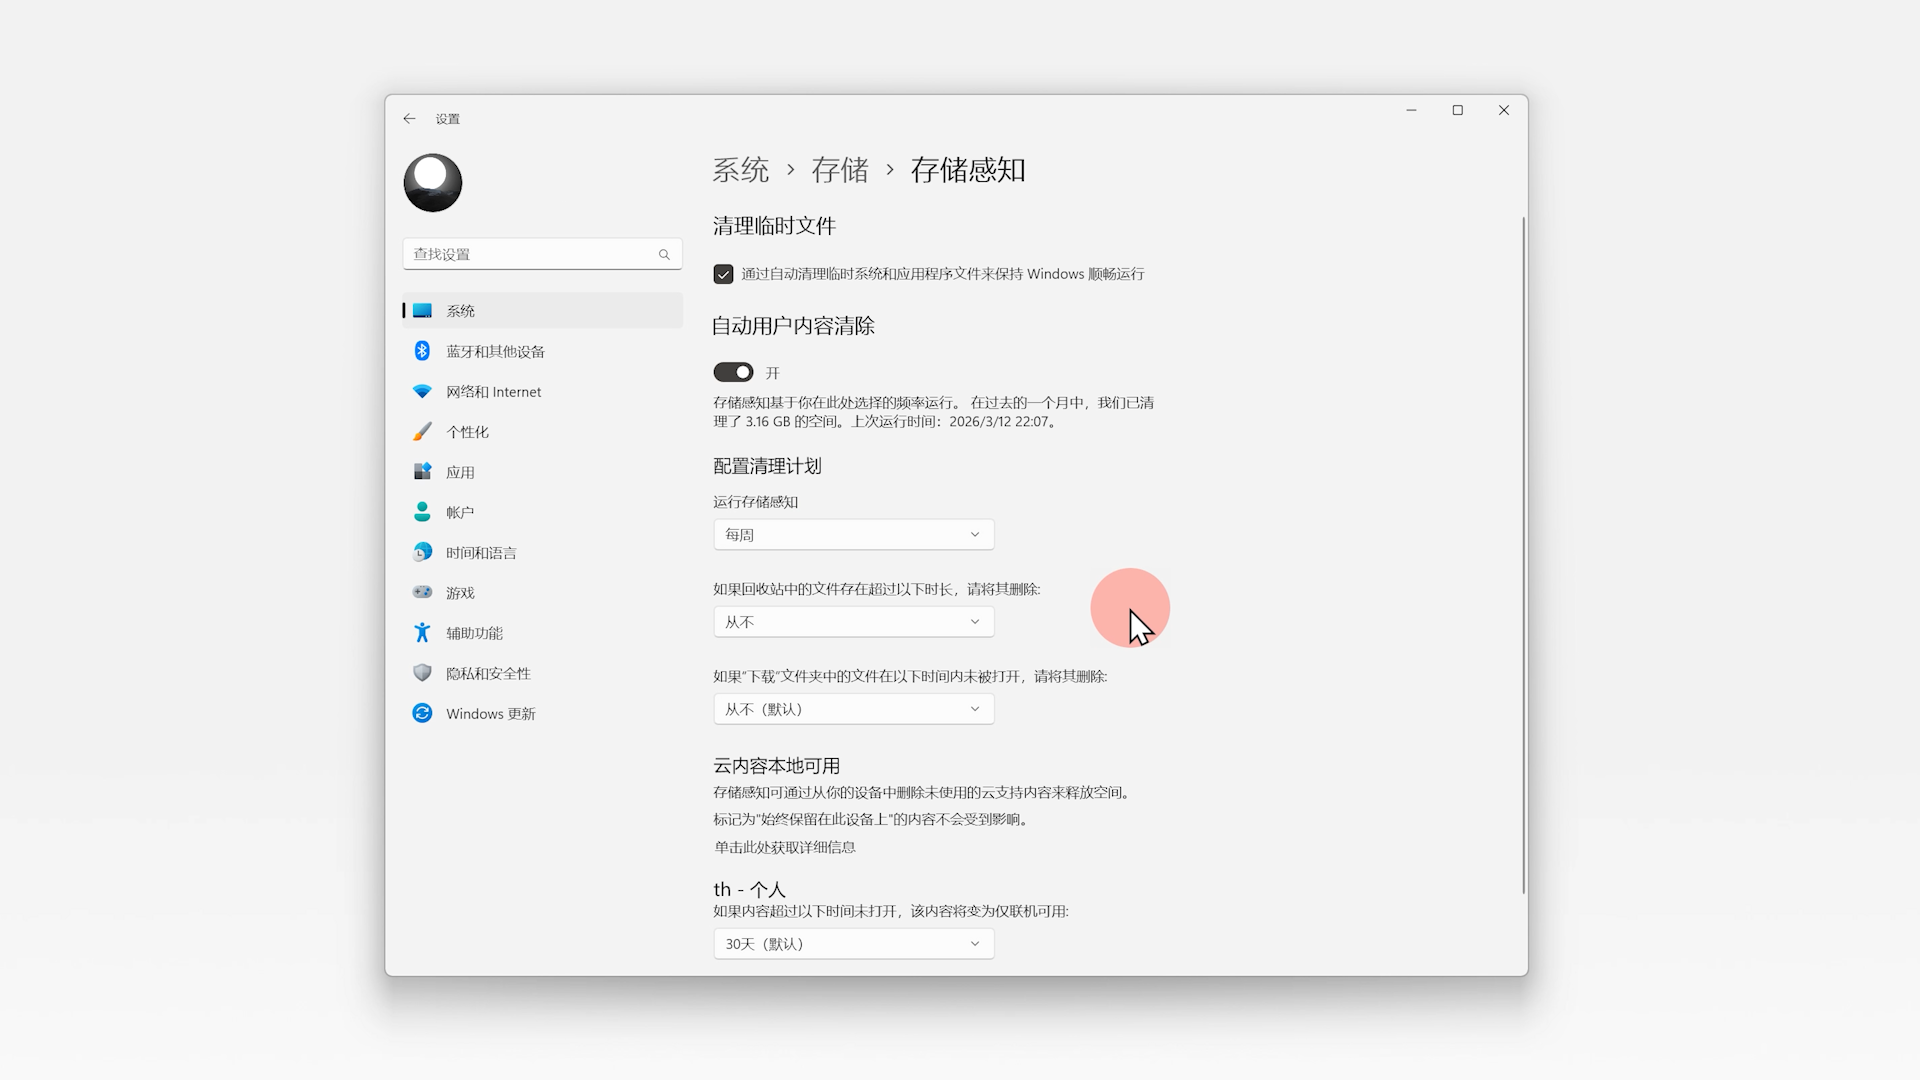
Task: Open Accounts via person icon
Action: point(422,512)
